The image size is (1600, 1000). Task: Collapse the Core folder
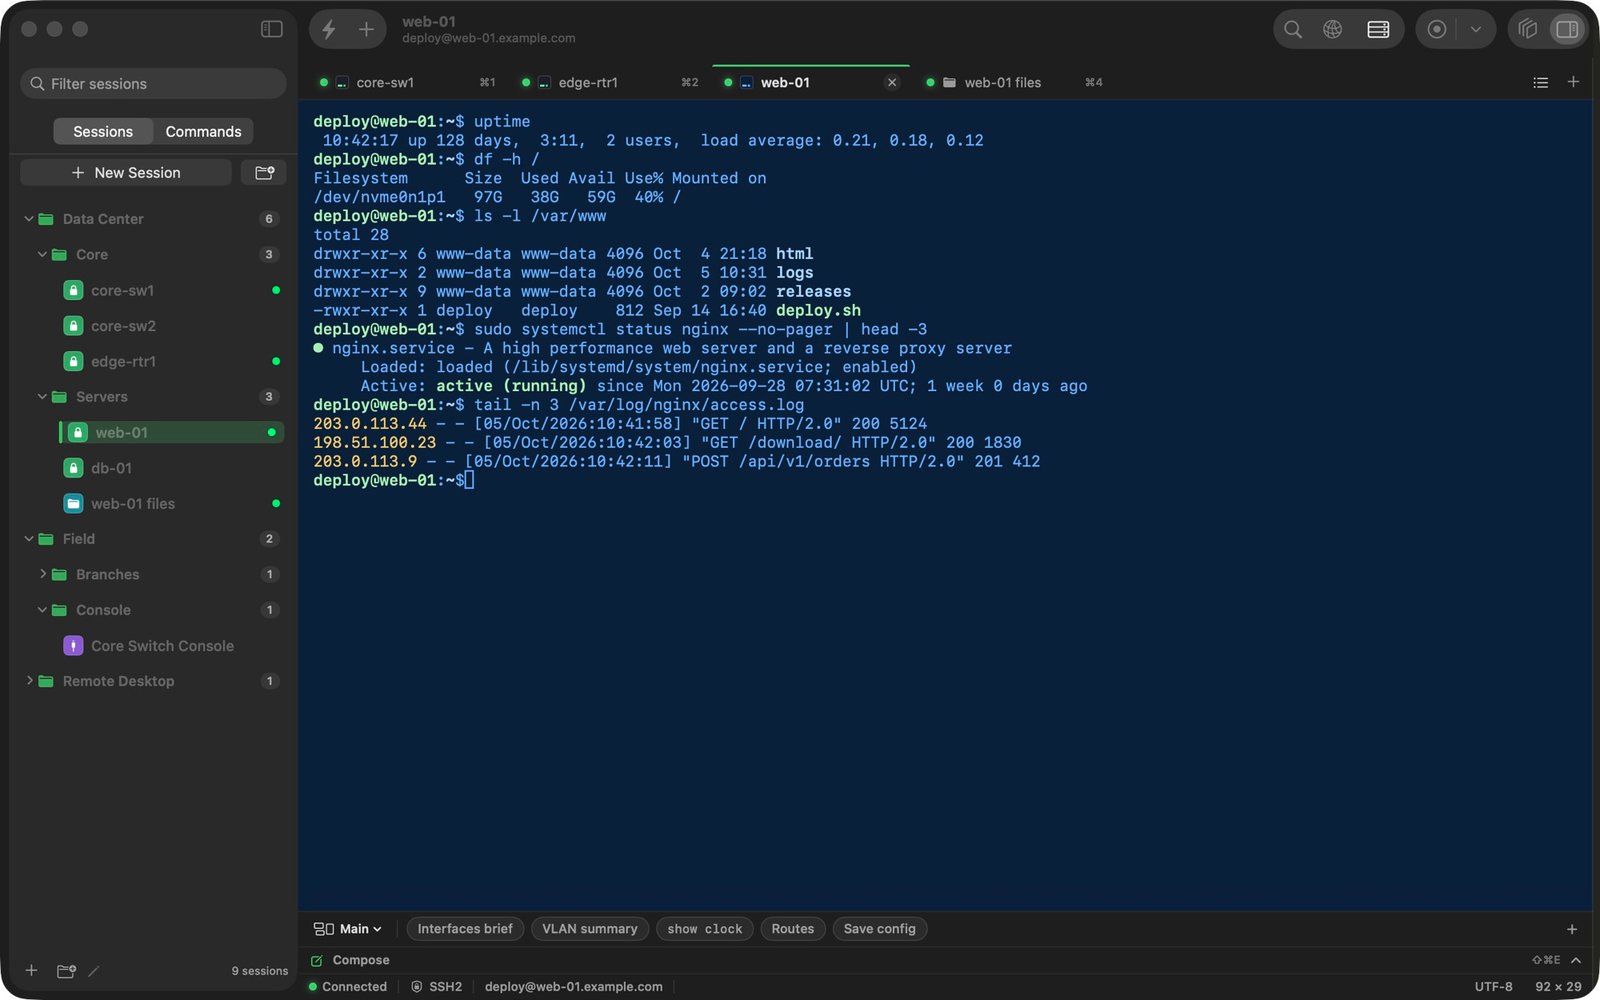(x=42, y=255)
